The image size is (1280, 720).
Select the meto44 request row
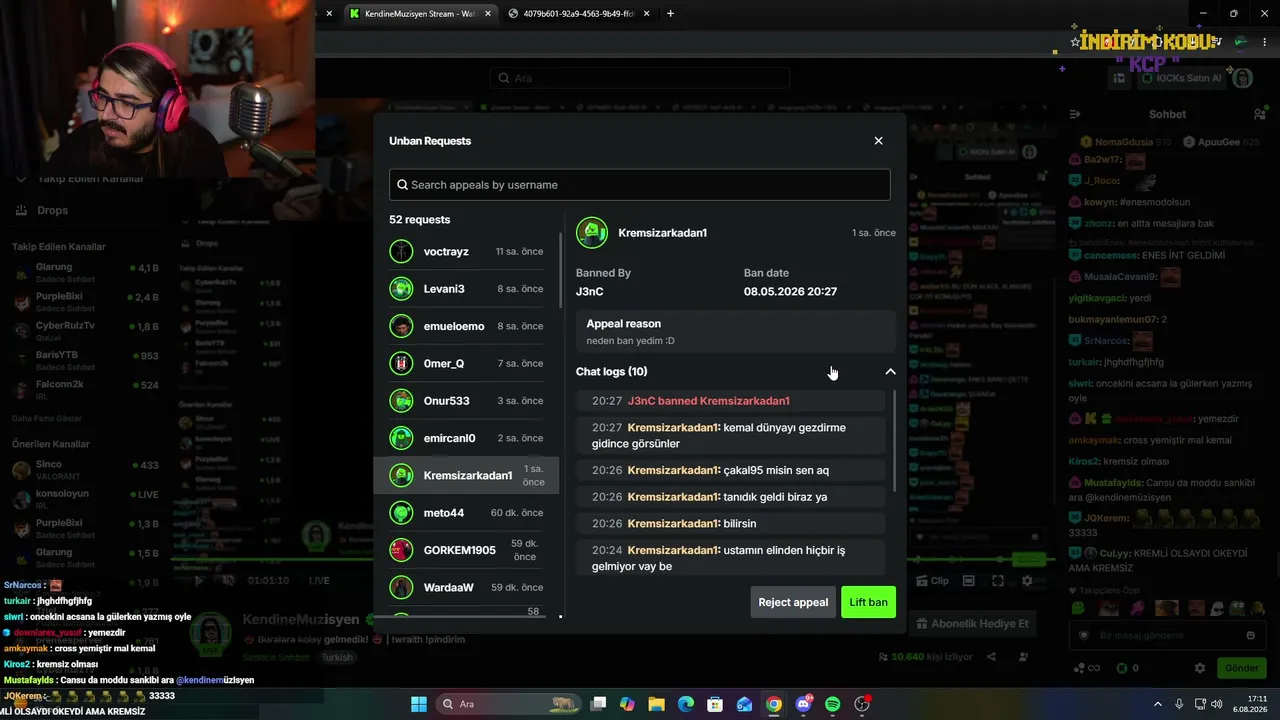tap(466, 513)
